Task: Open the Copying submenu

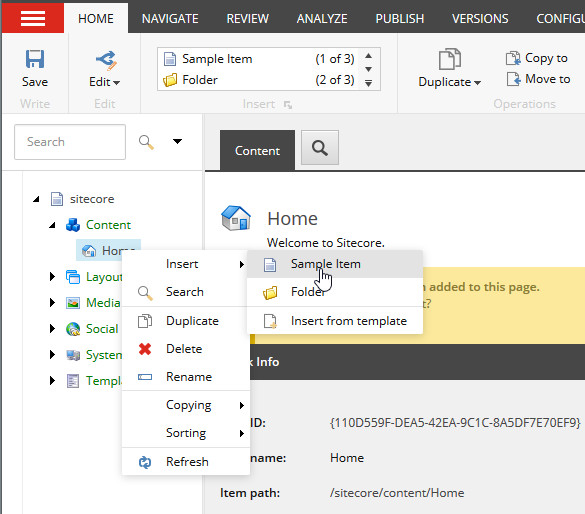Action: [185, 405]
